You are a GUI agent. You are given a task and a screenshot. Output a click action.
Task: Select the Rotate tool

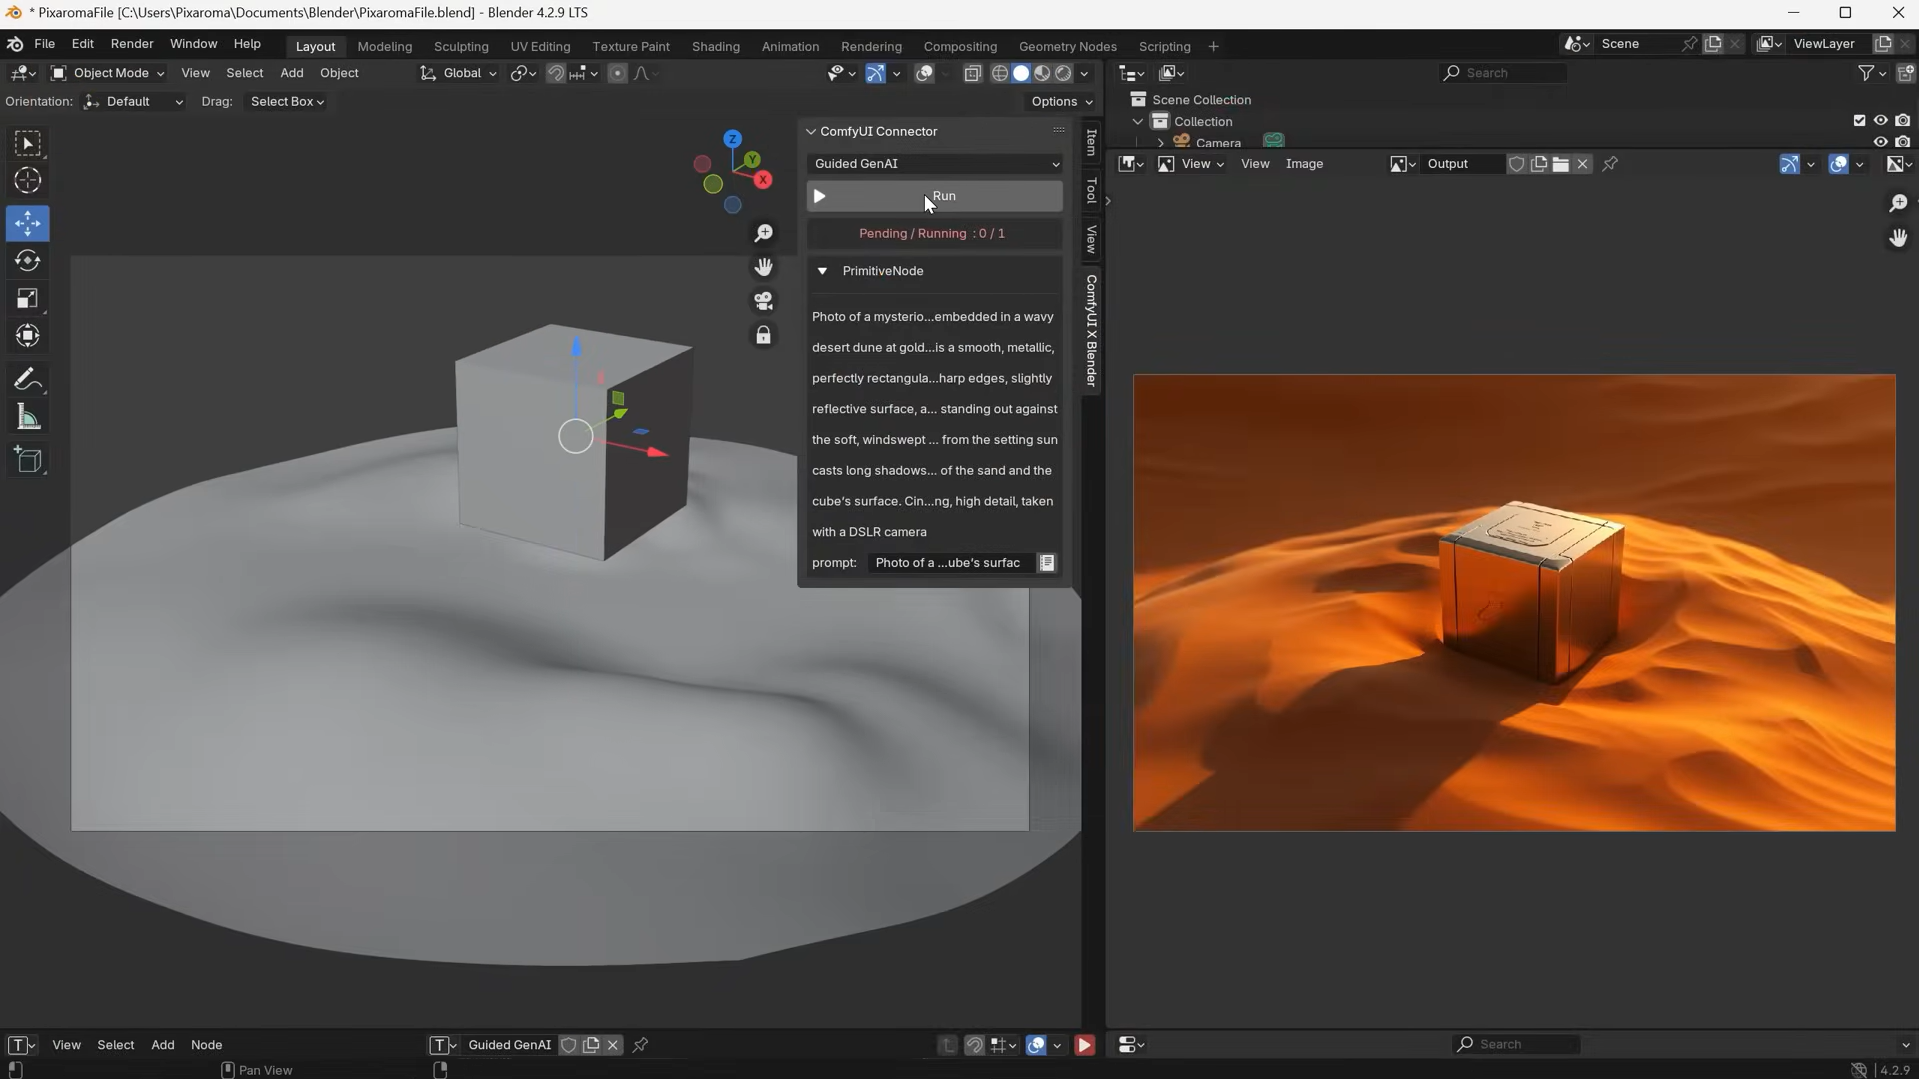click(28, 261)
